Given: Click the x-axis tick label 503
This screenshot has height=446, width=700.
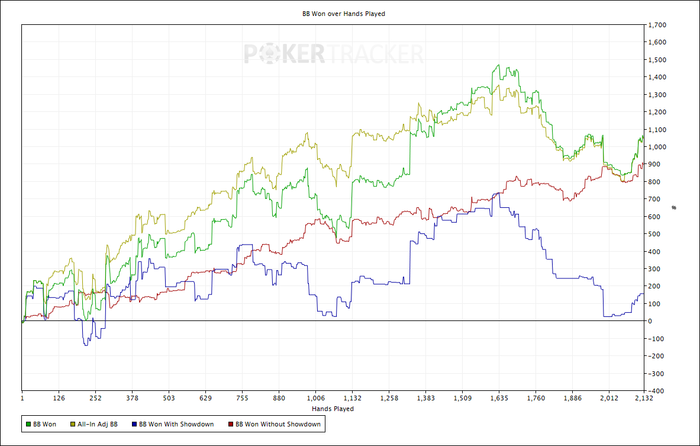Looking at the screenshot, I should 169,398.
